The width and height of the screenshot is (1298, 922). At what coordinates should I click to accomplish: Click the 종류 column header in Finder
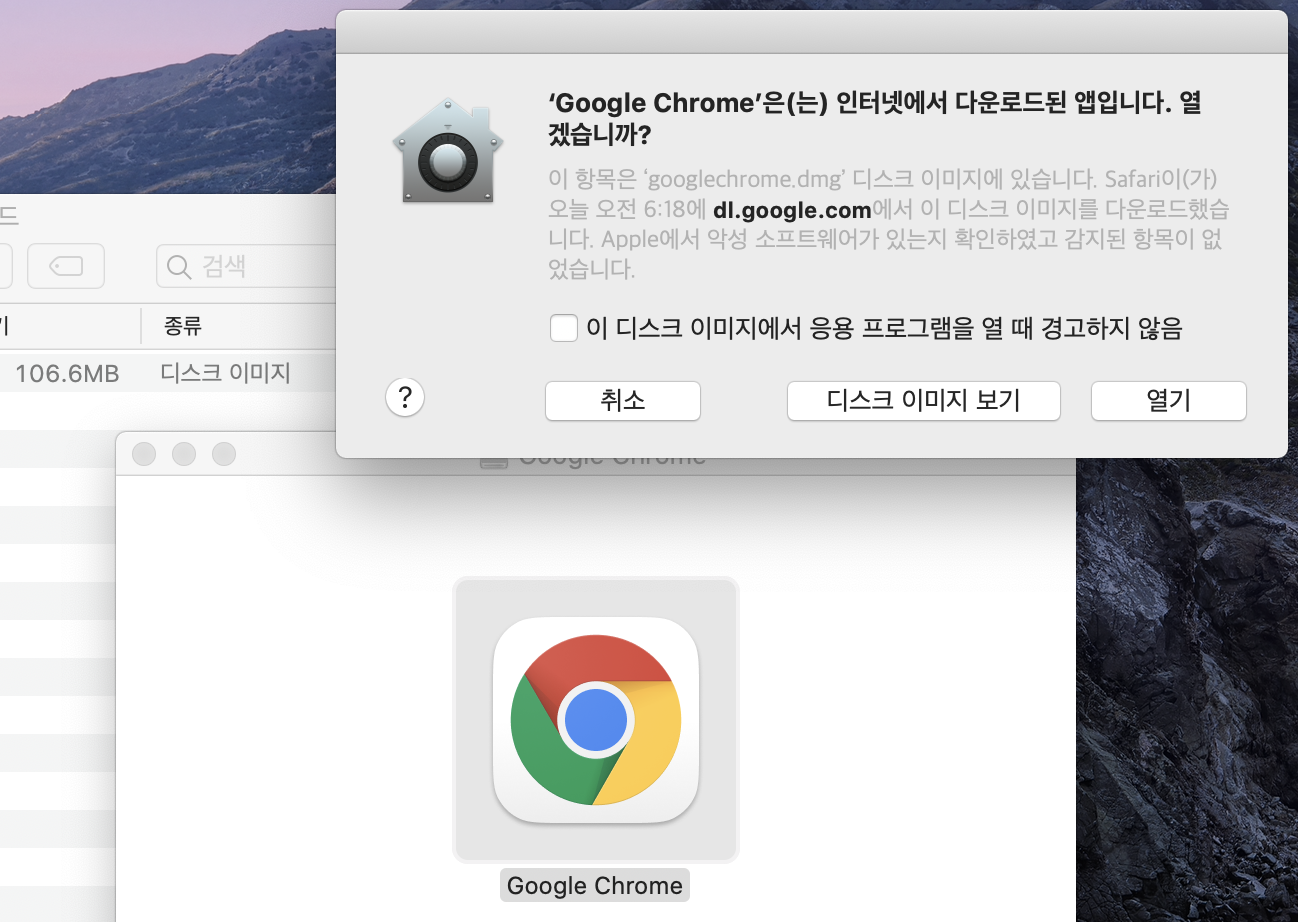tap(183, 326)
